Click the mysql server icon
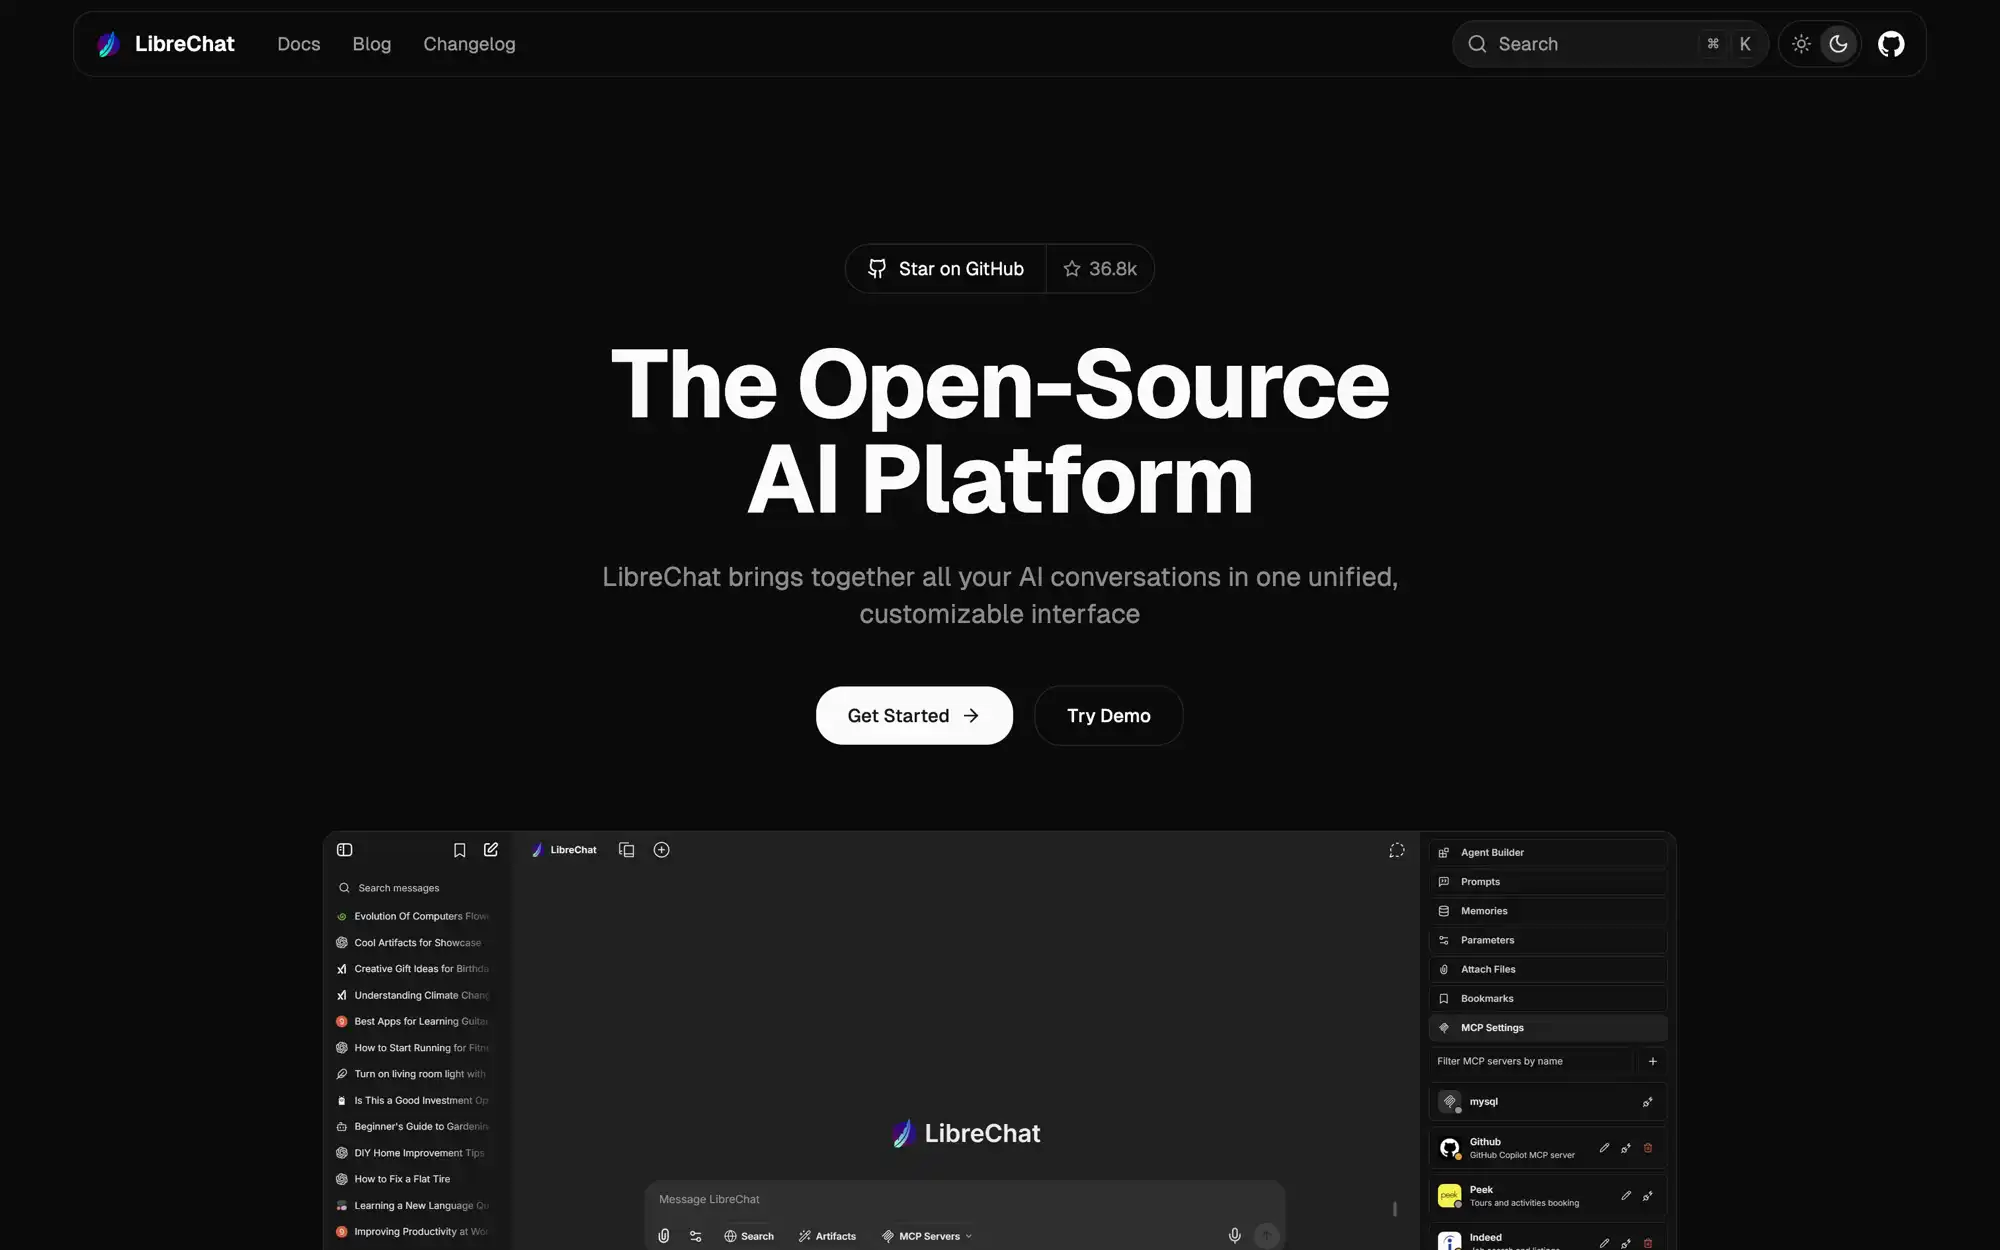 tap(1449, 1102)
